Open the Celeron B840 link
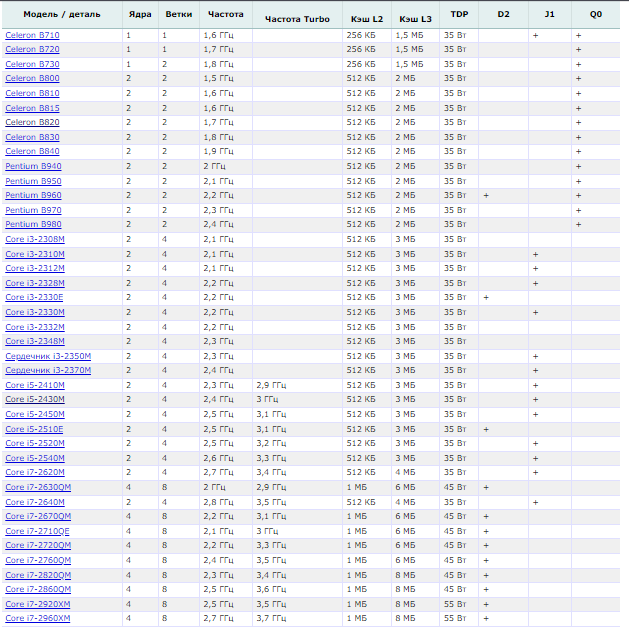 click(x=32, y=151)
